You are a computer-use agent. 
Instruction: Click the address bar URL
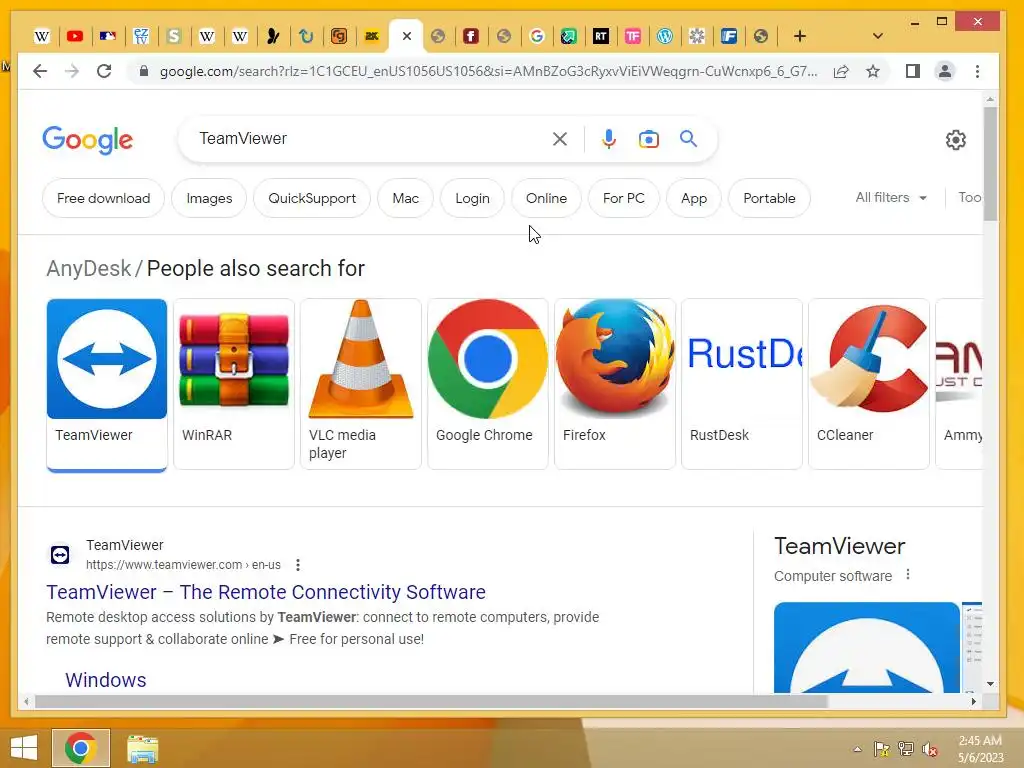(488, 71)
